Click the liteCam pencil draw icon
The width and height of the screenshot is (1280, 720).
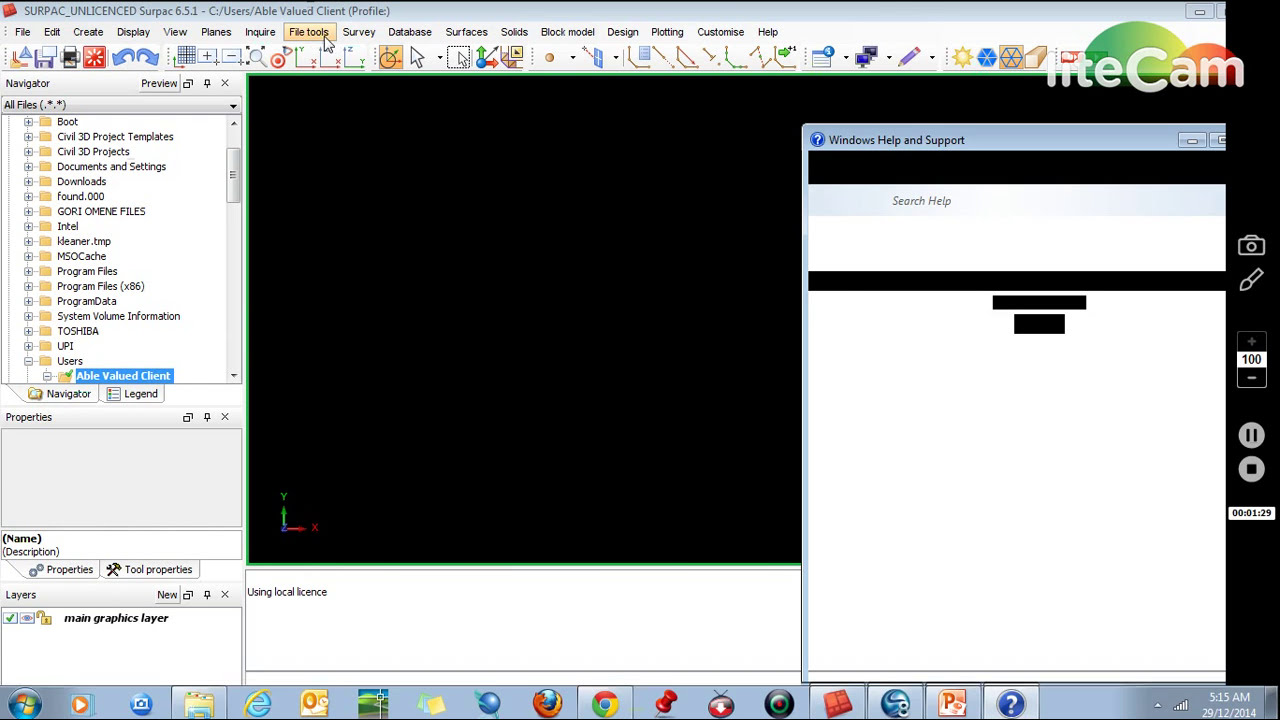pyautogui.click(x=1251, y=279)
